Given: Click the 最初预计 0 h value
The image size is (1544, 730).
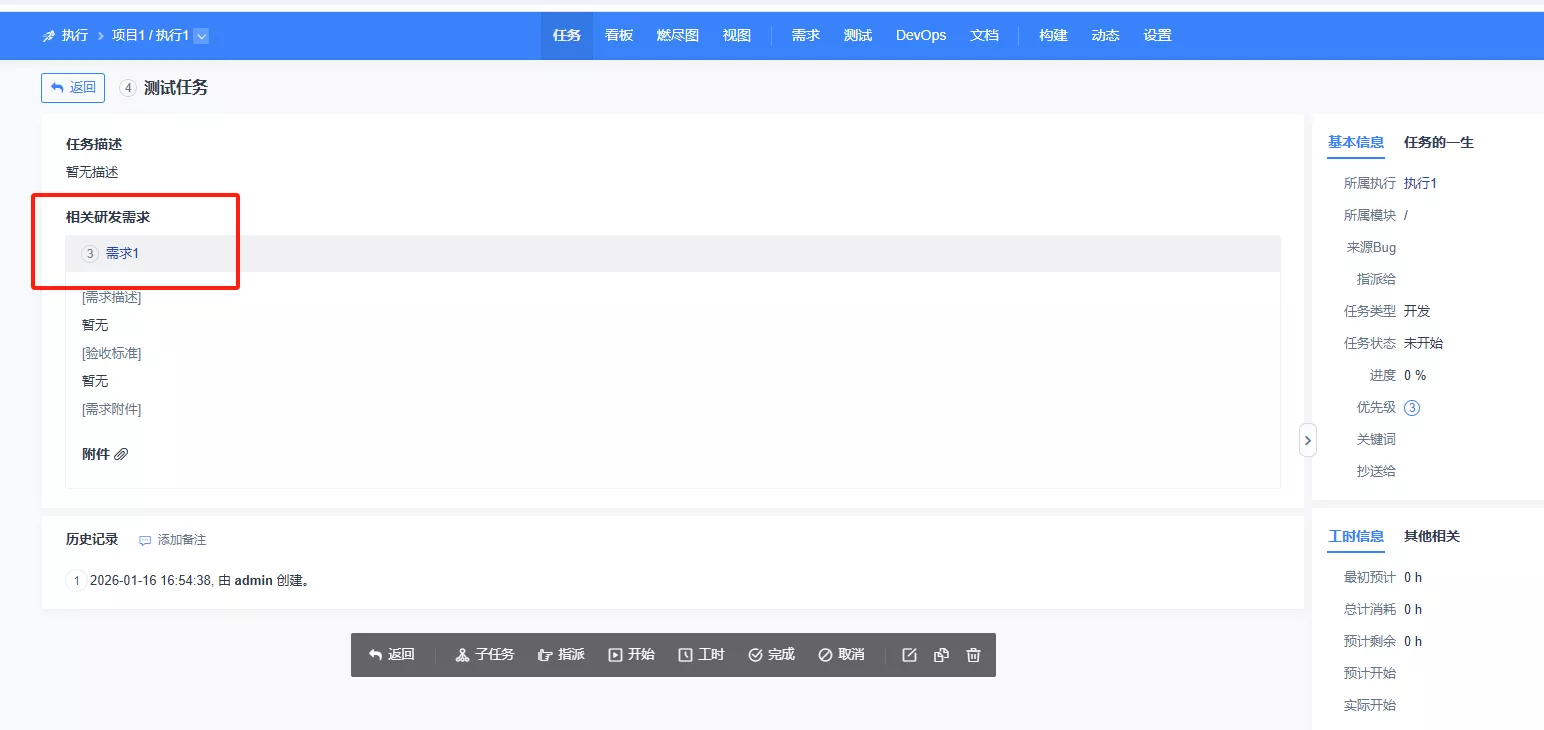Looking at the screenshot, I should (1413, 577).
